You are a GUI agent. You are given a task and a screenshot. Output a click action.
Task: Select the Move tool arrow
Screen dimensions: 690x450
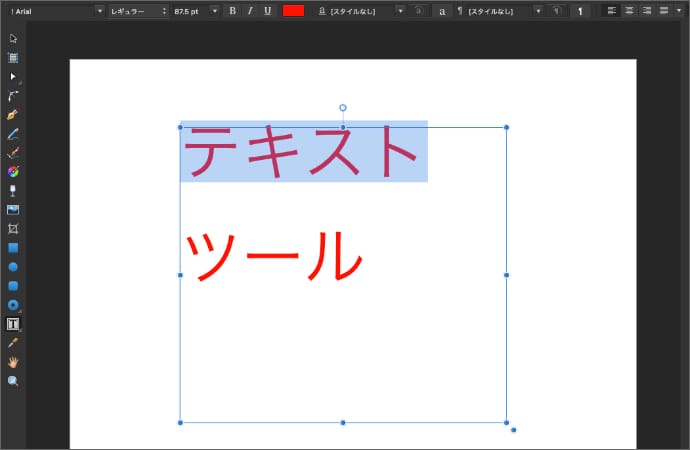[x=13, y=38]
